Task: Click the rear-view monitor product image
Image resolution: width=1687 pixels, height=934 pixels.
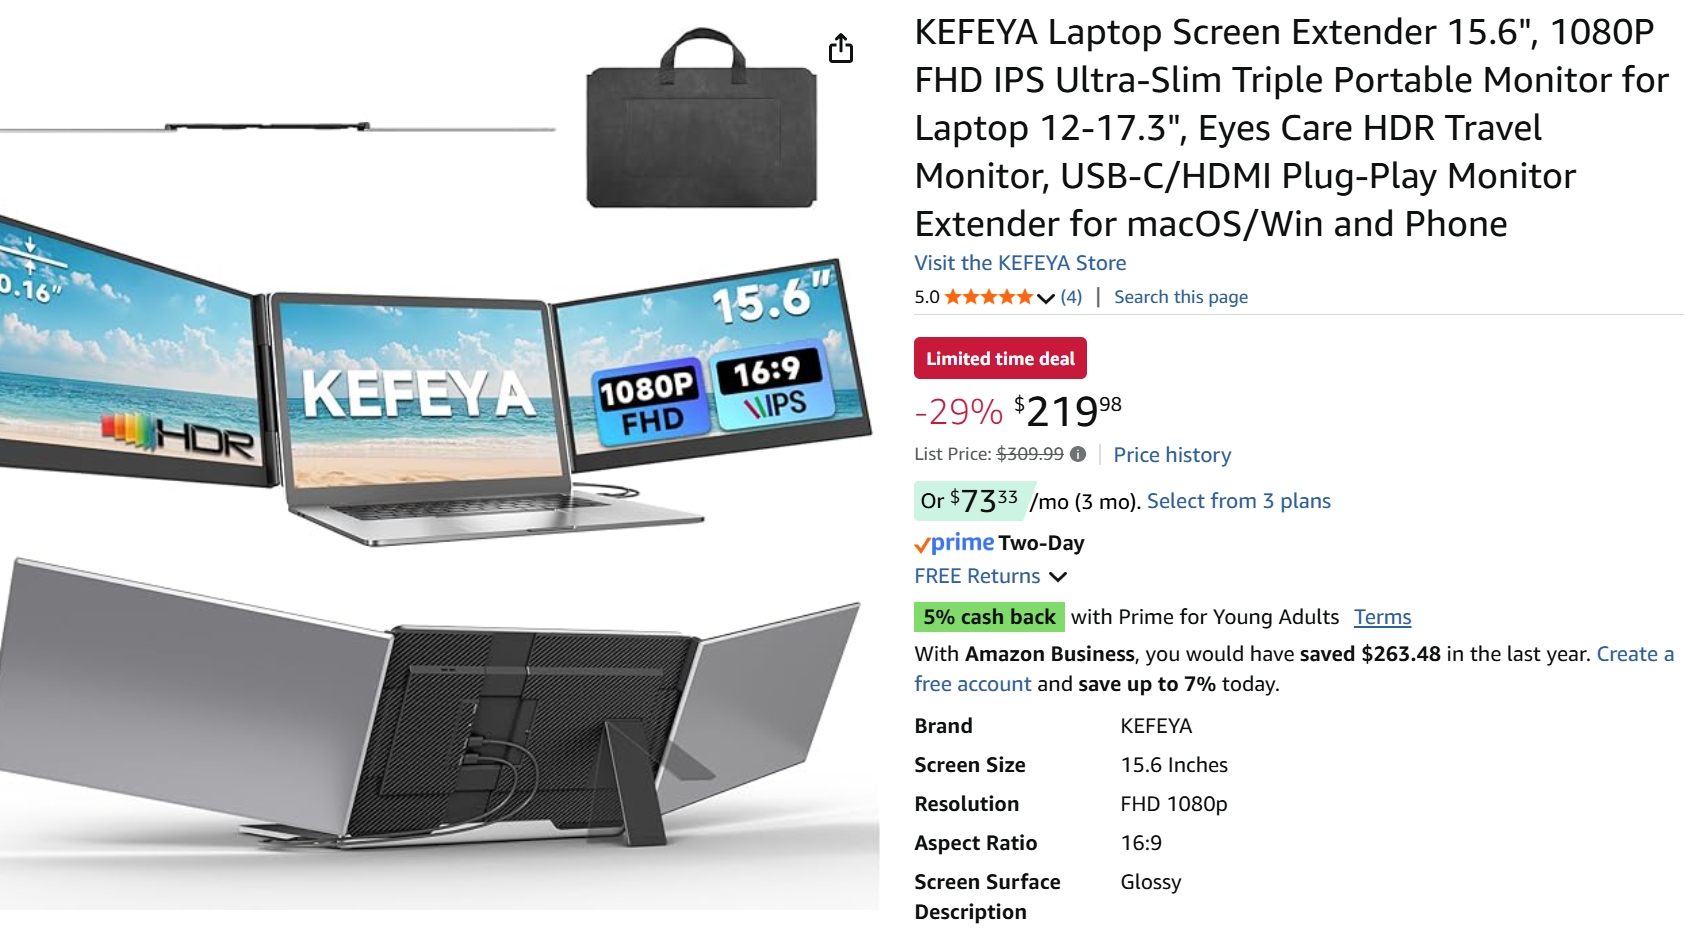Action: point(432,708)
